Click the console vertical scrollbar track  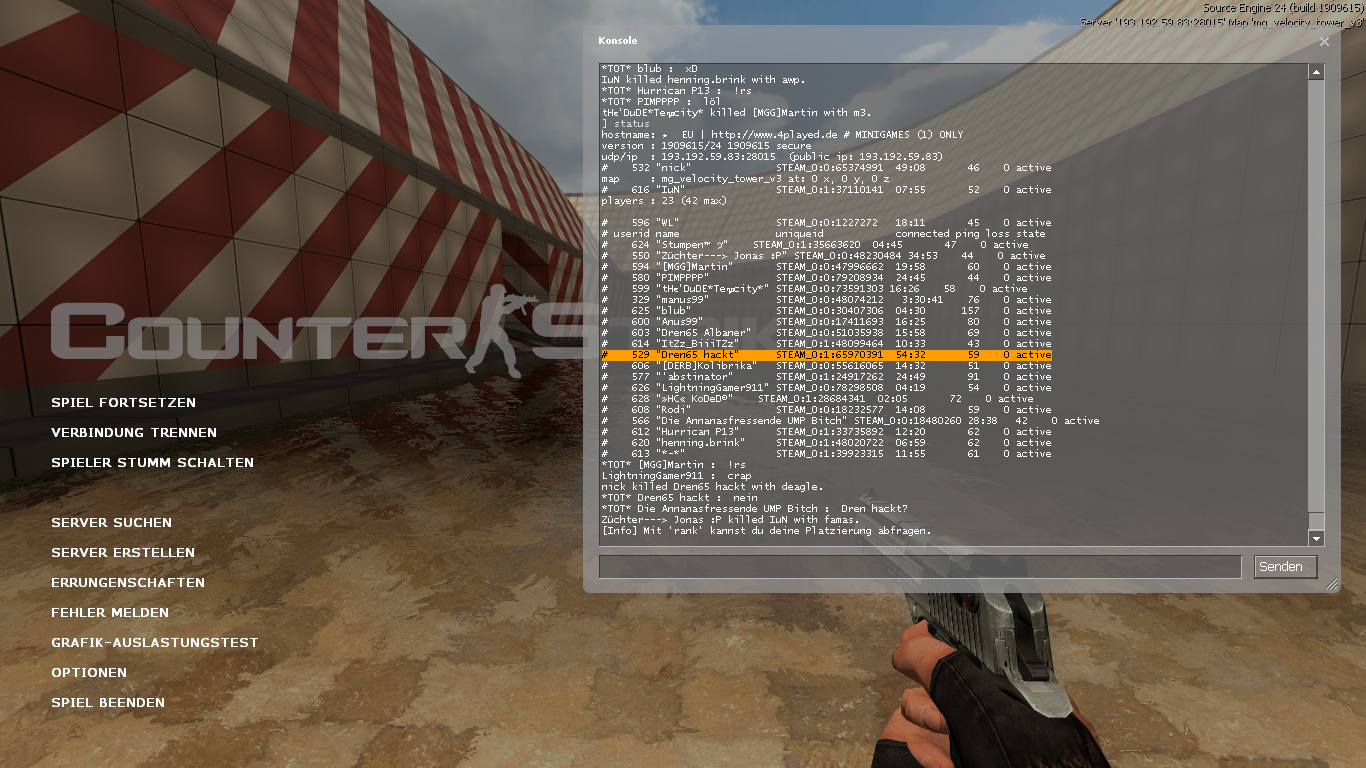tap(1316, 305)
